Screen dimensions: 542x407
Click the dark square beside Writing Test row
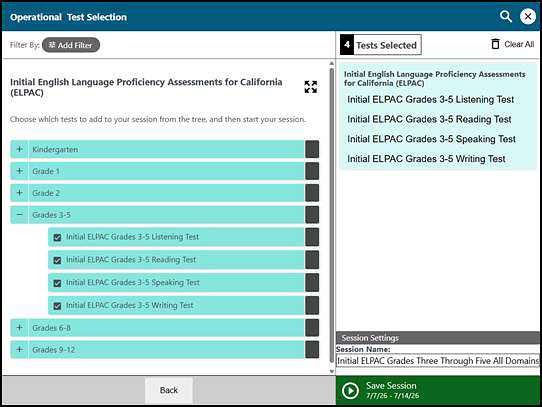(312, 305)
